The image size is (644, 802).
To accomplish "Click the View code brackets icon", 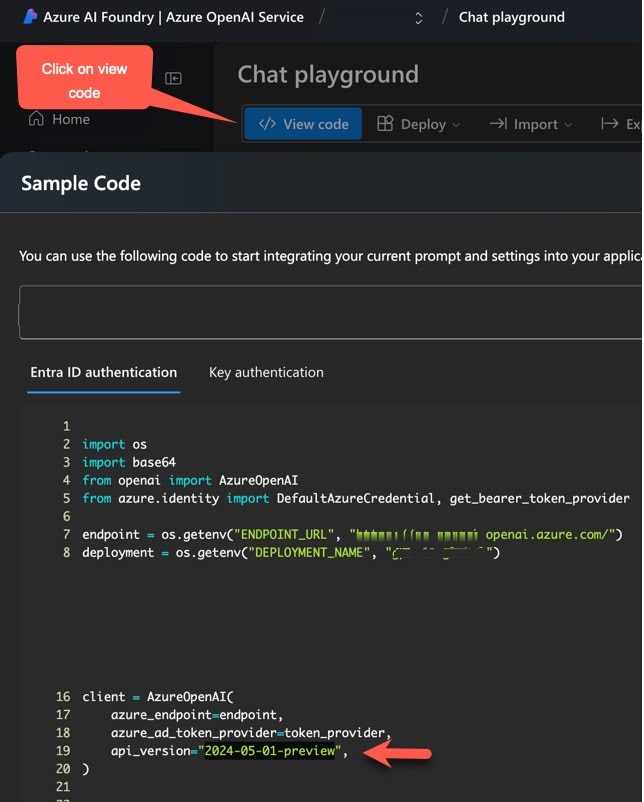I will pyautogui.click(x=267, y=124).
